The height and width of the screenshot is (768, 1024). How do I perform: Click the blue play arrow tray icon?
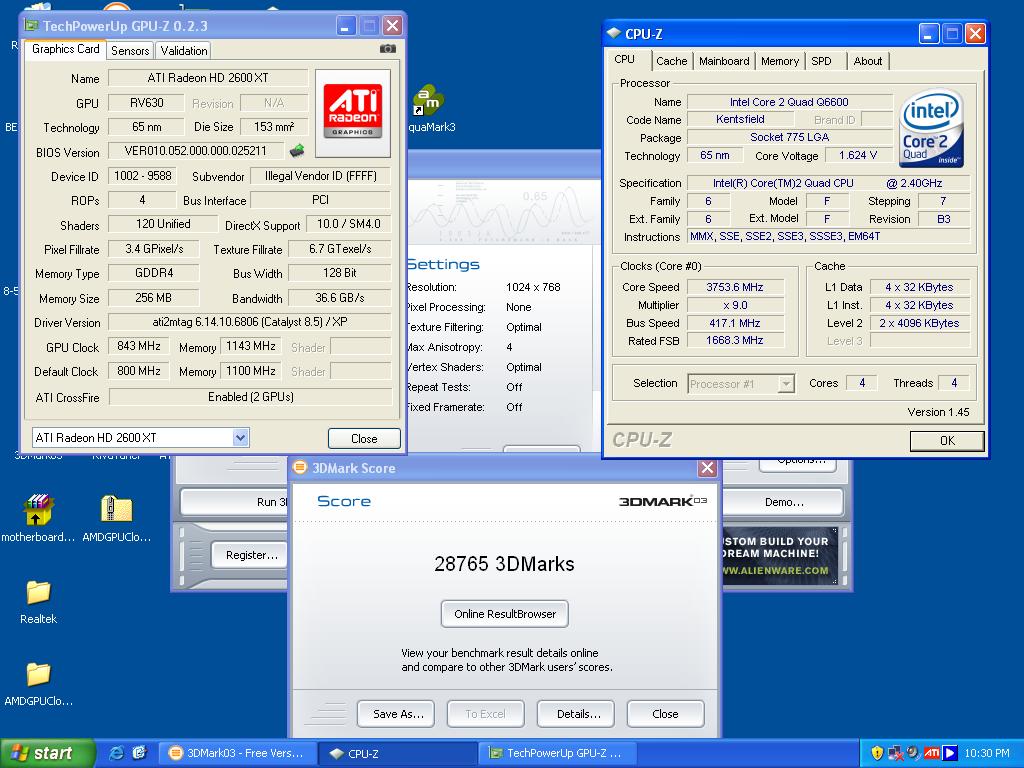(950, 753)
